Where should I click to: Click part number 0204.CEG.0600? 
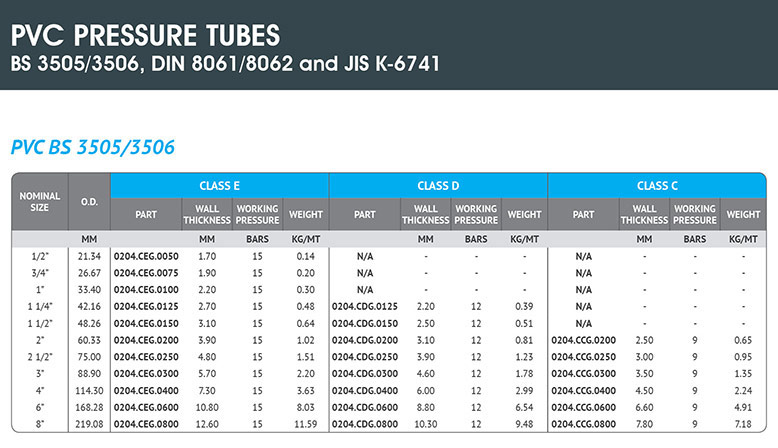point(146,407)
